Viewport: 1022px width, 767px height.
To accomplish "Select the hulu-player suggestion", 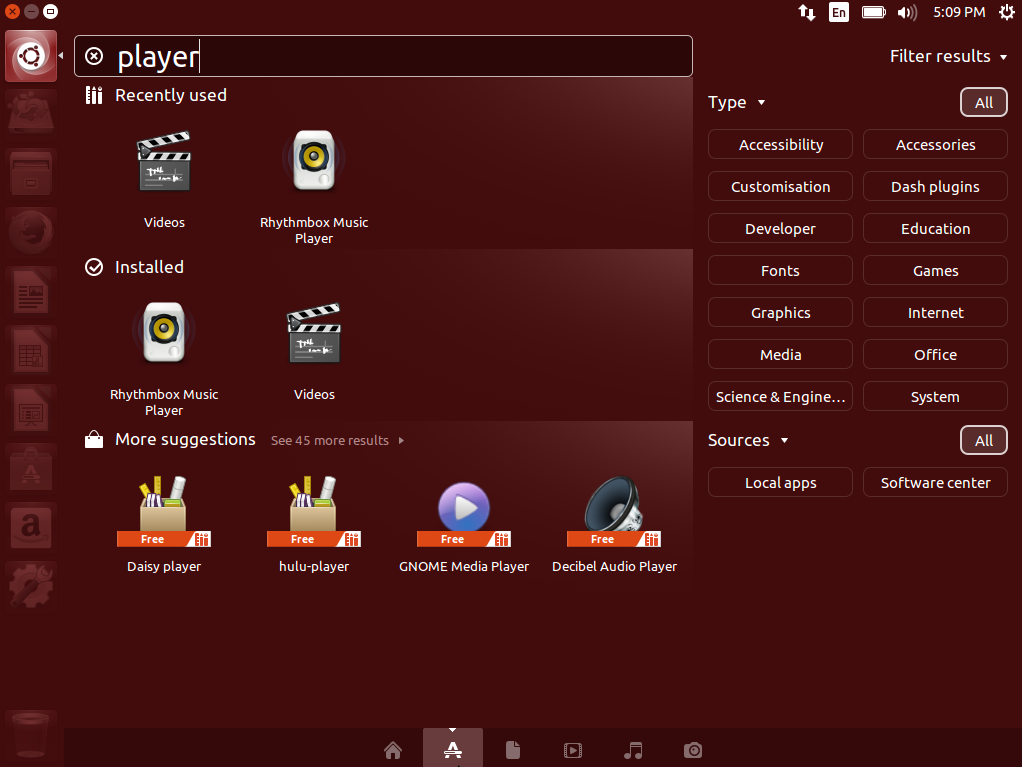I will [314, 521].
